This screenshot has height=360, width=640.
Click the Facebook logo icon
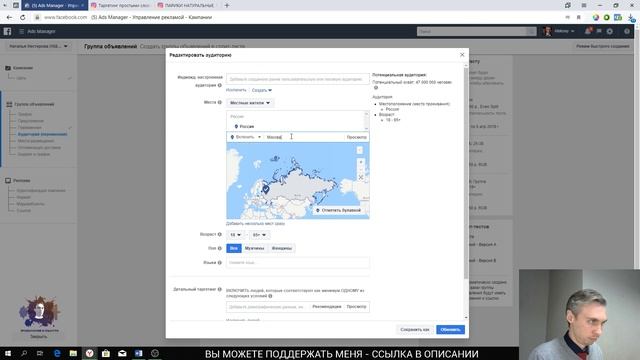(x=7, y=31)
